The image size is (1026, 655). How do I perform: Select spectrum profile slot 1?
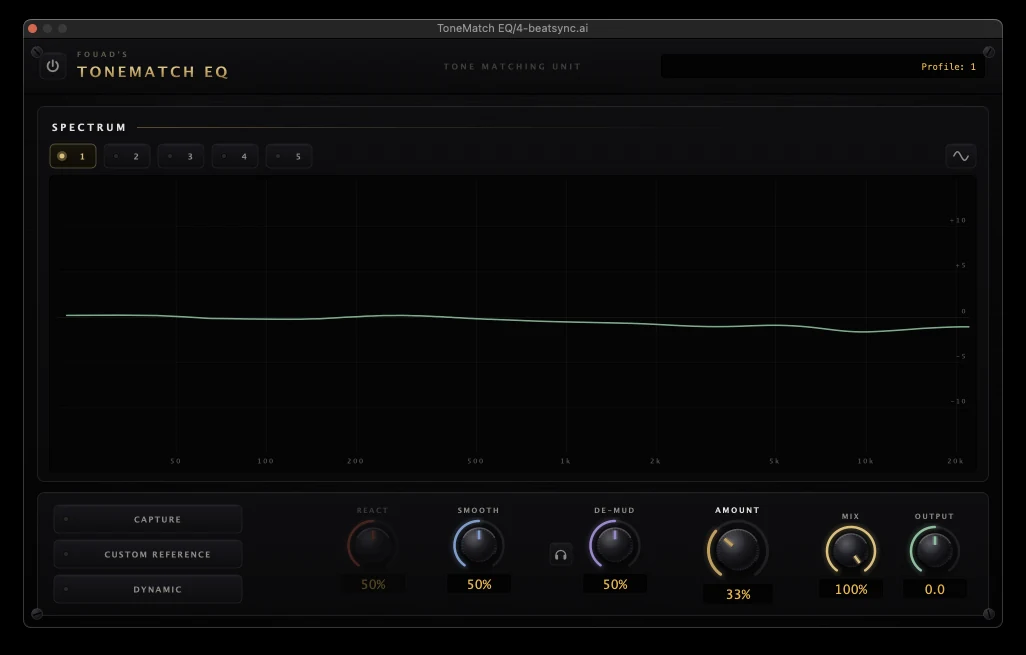[73, 156]
